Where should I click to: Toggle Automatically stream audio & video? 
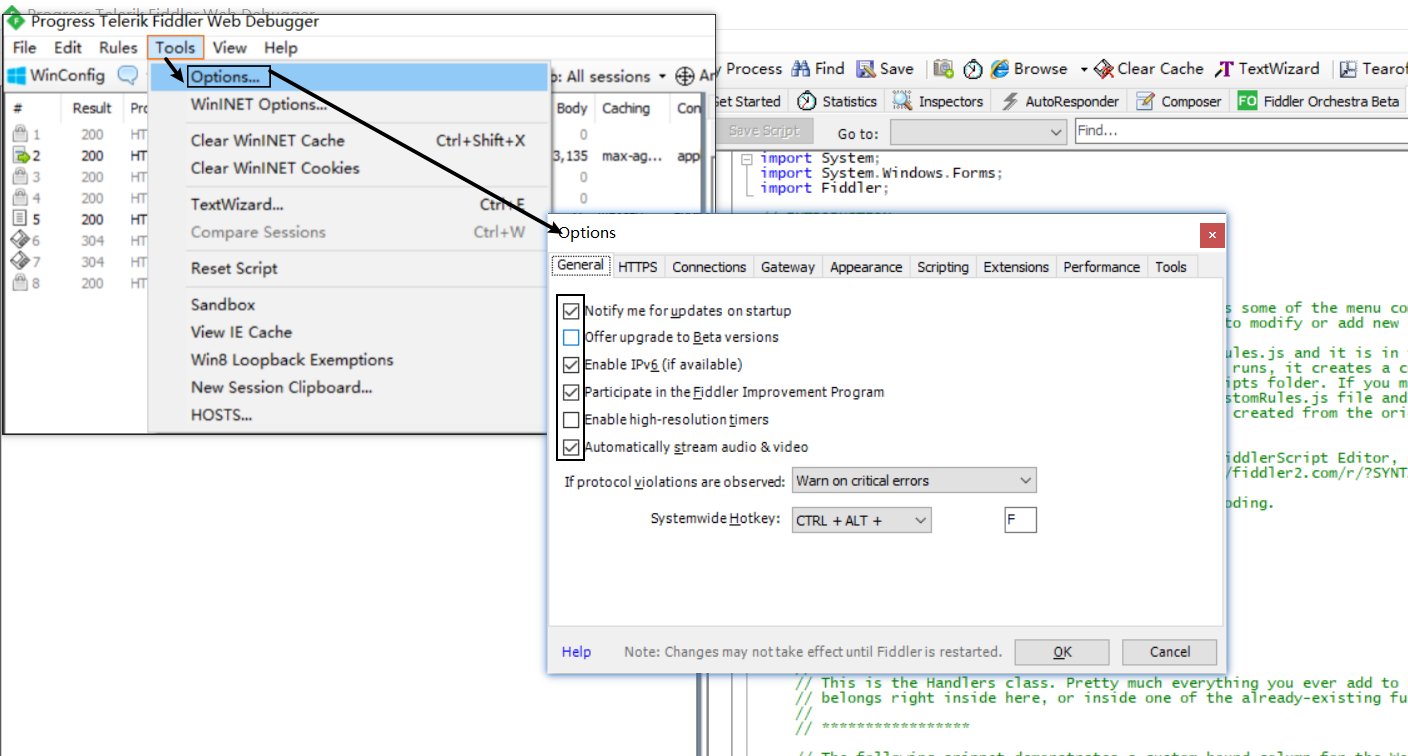(x=571, y=447)
